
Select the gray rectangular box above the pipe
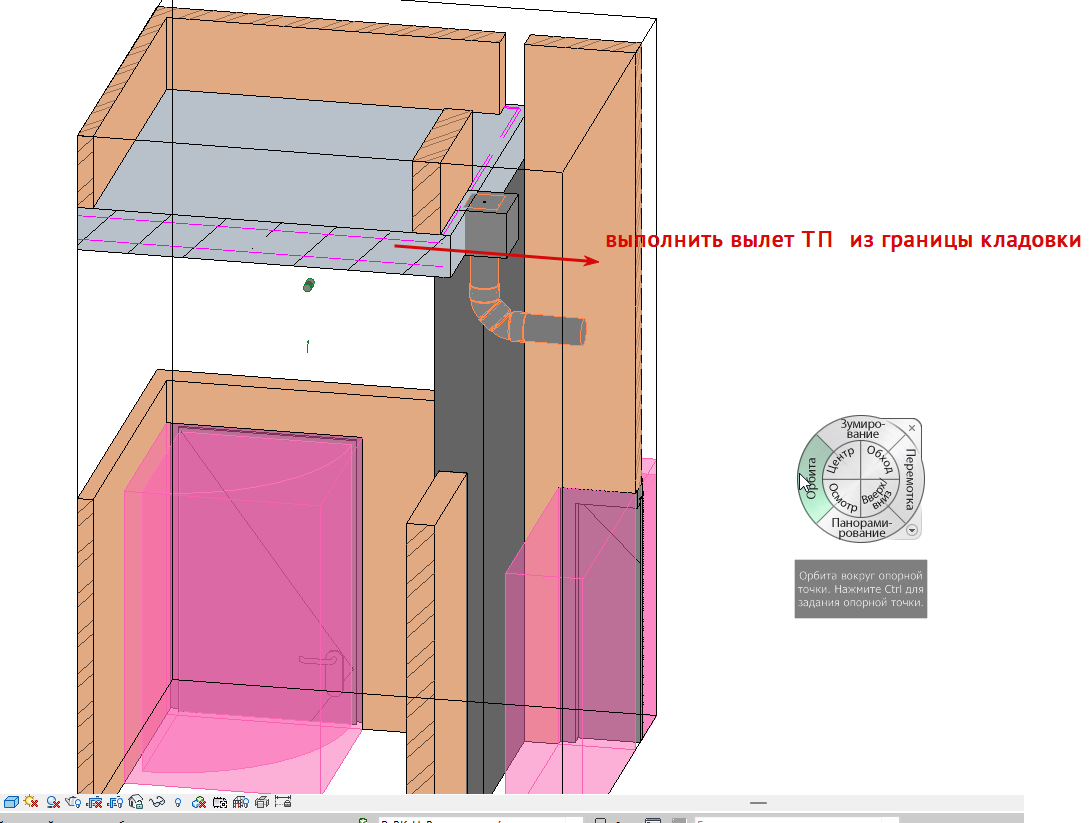coord(491,224)
